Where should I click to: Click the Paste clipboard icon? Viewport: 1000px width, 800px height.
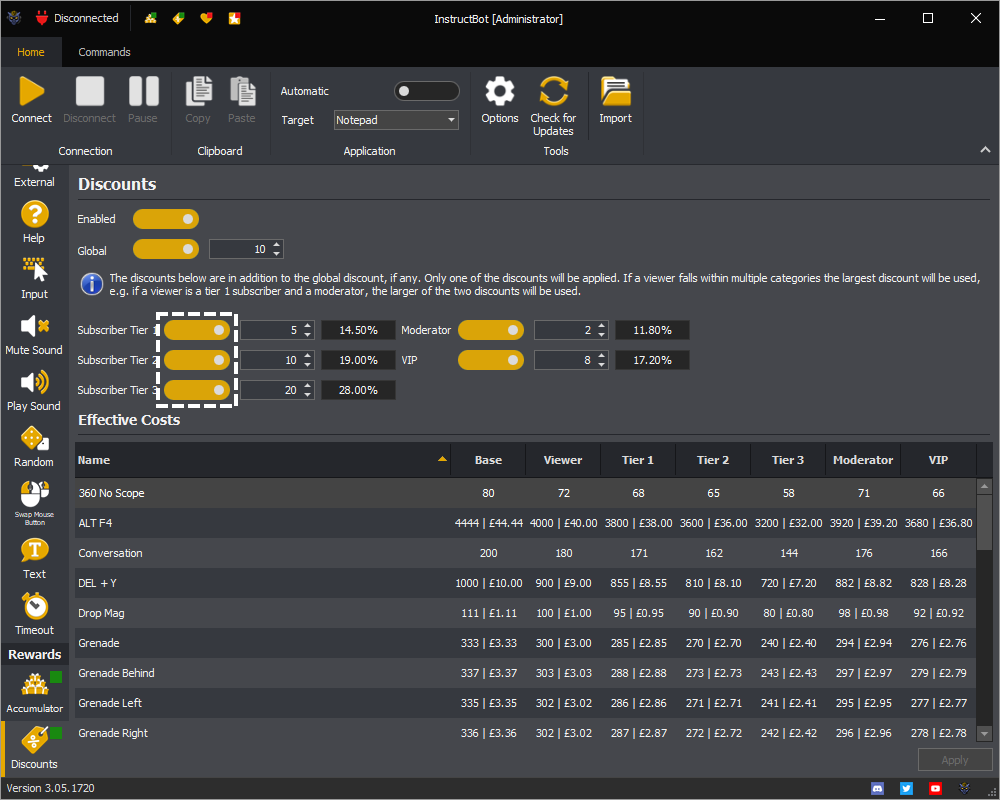[x=242, y=91]
